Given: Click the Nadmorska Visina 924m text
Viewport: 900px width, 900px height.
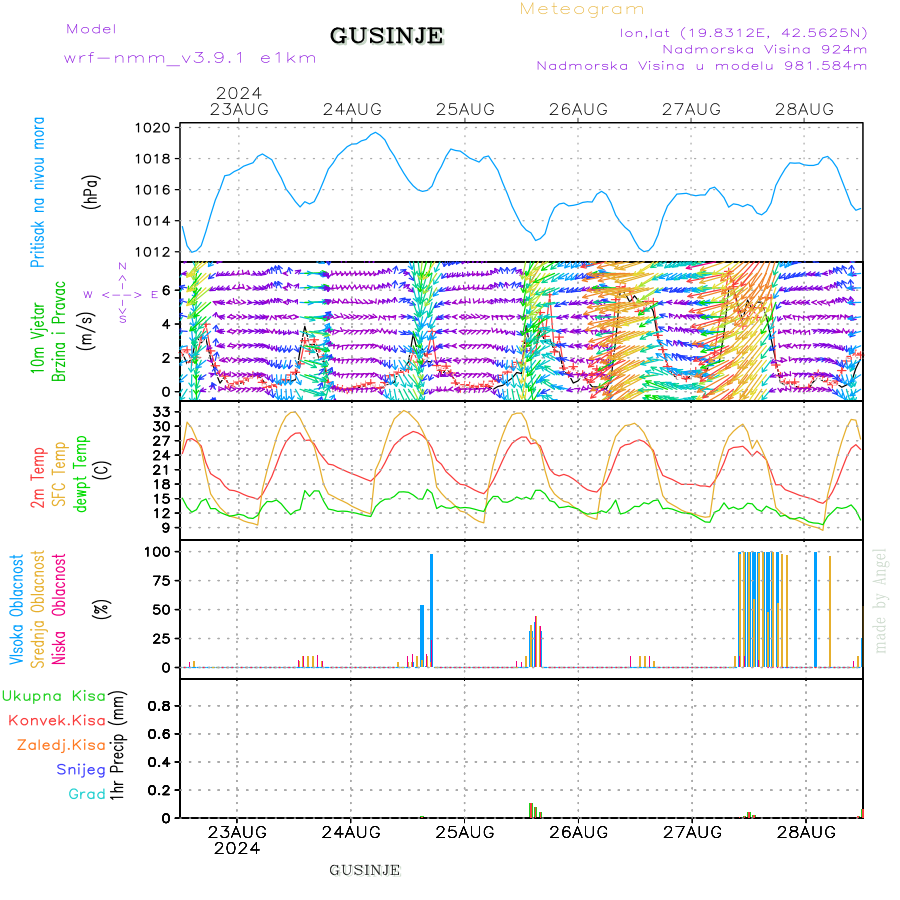Looking at the screenshot, I should pos(765,49).
